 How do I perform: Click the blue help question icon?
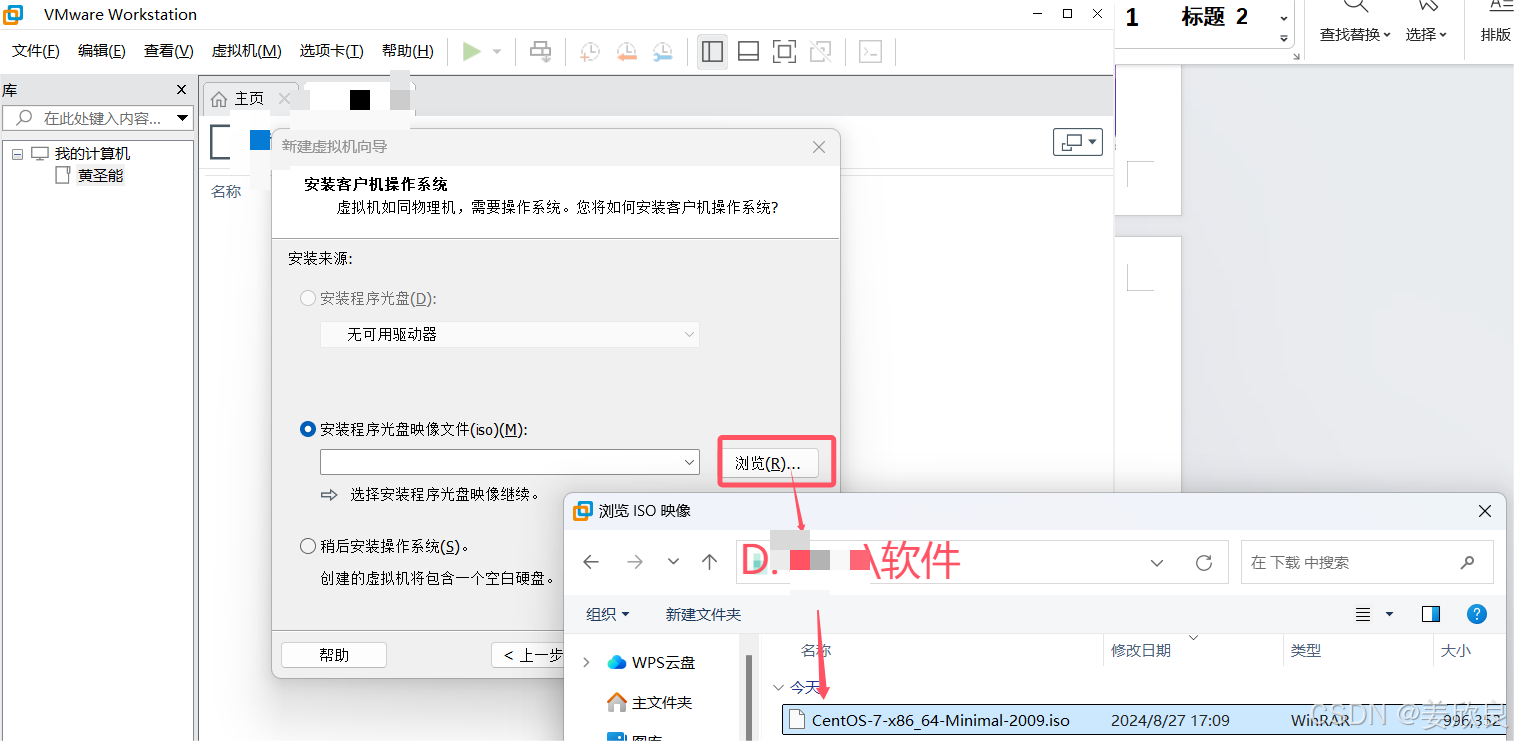[x=1477, y=614]
